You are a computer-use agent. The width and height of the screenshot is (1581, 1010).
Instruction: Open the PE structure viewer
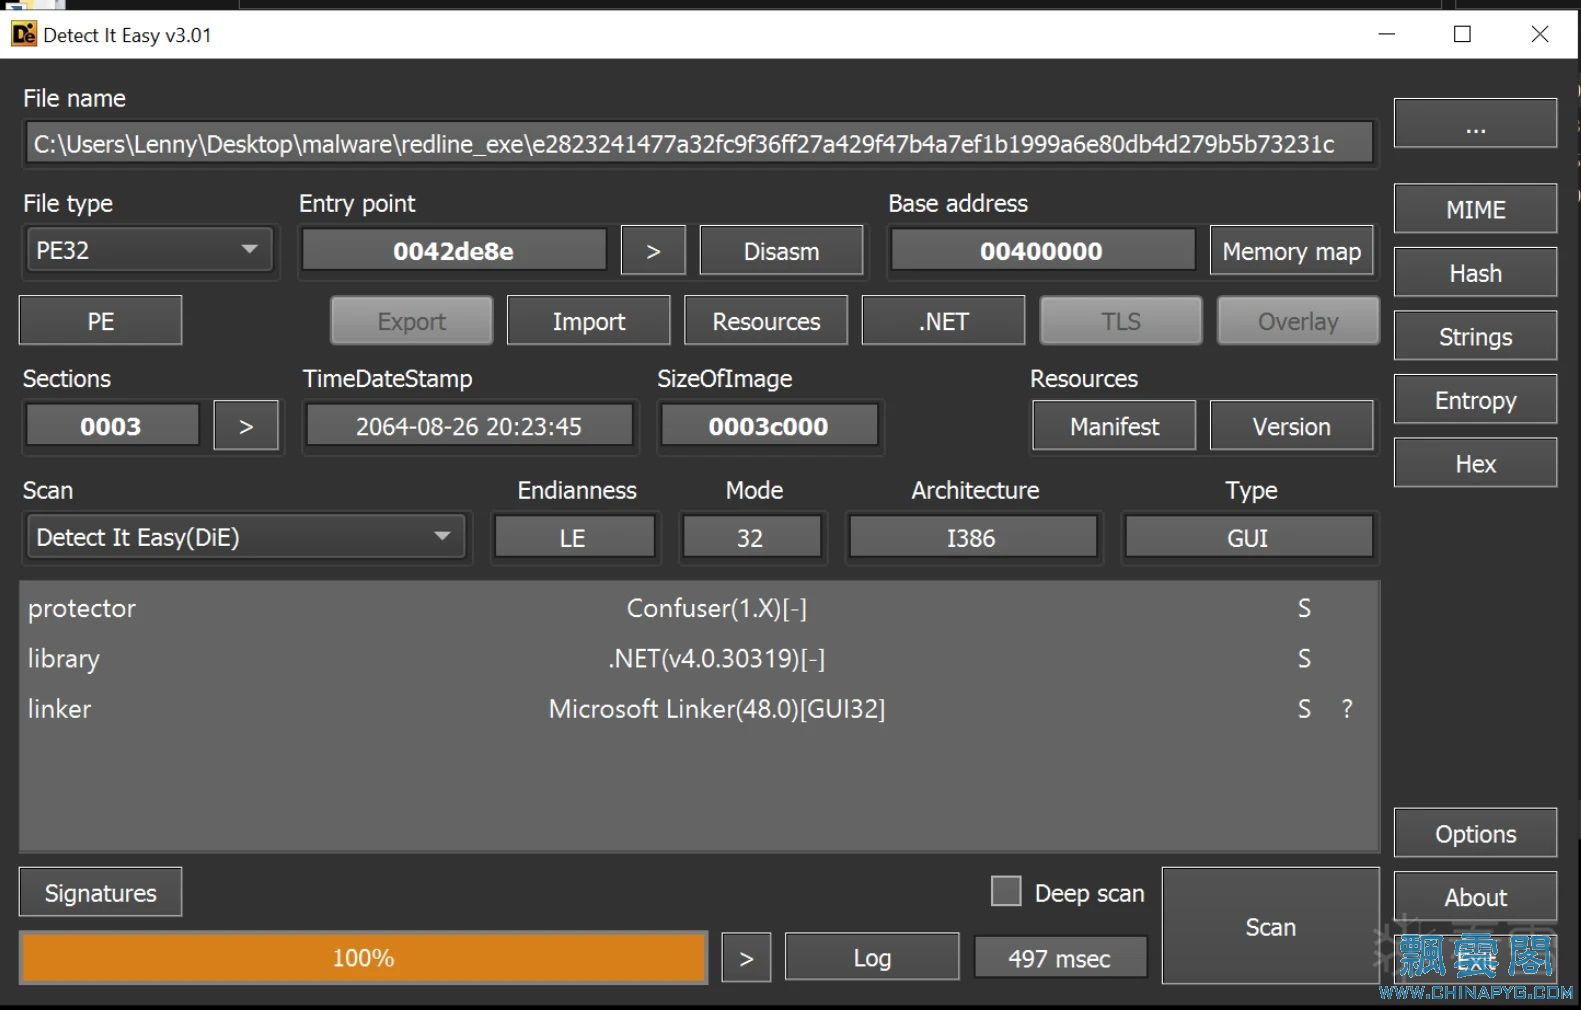(x=100, y=320)
